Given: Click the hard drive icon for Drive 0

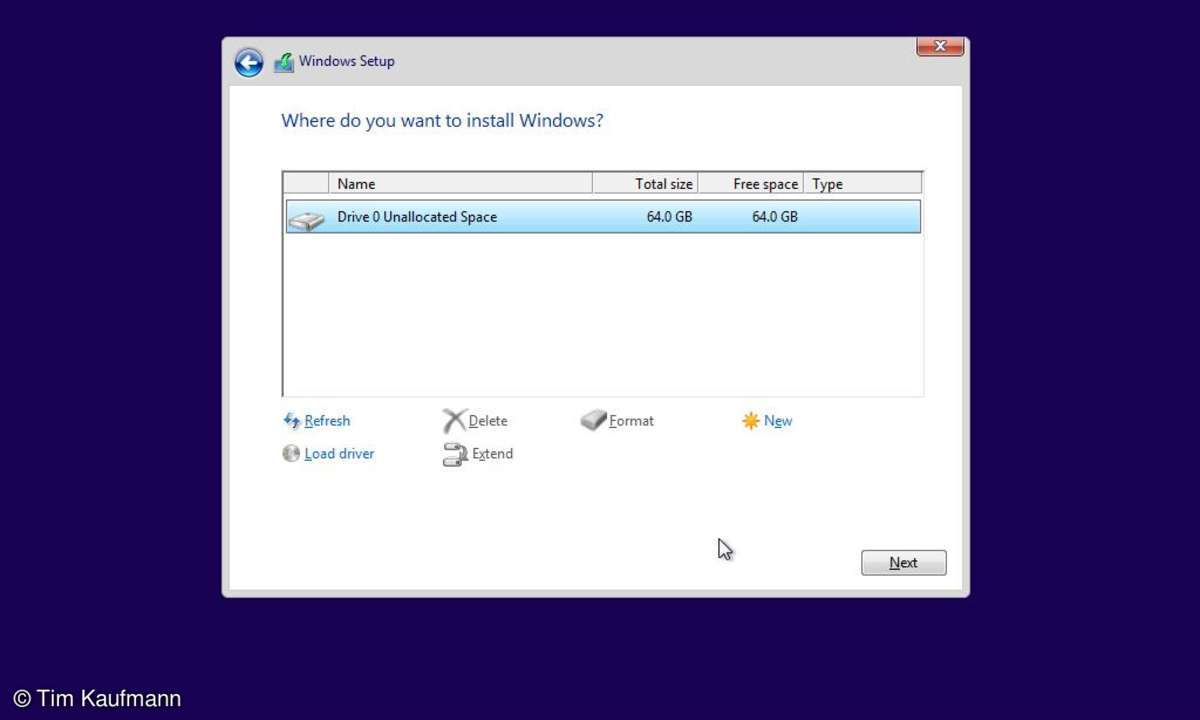Looking at the screenshot, I should click(307, 219).
